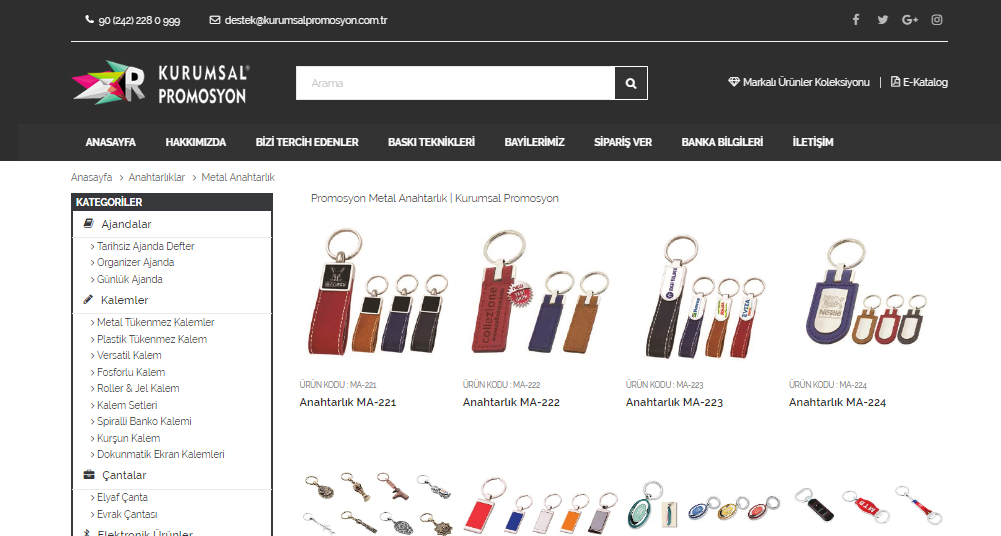Open the Google Plus icon
This screenshot has width=1001, height=536.
[x=910, y=20]
